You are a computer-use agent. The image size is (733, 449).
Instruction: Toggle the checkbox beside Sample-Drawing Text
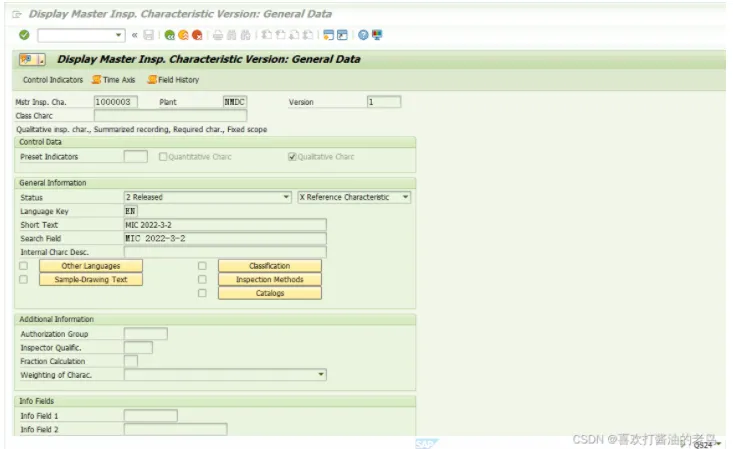coord(23,279)
